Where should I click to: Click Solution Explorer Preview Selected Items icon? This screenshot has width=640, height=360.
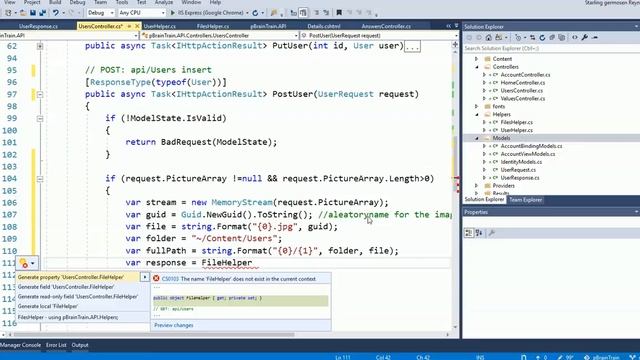point(595,38)
